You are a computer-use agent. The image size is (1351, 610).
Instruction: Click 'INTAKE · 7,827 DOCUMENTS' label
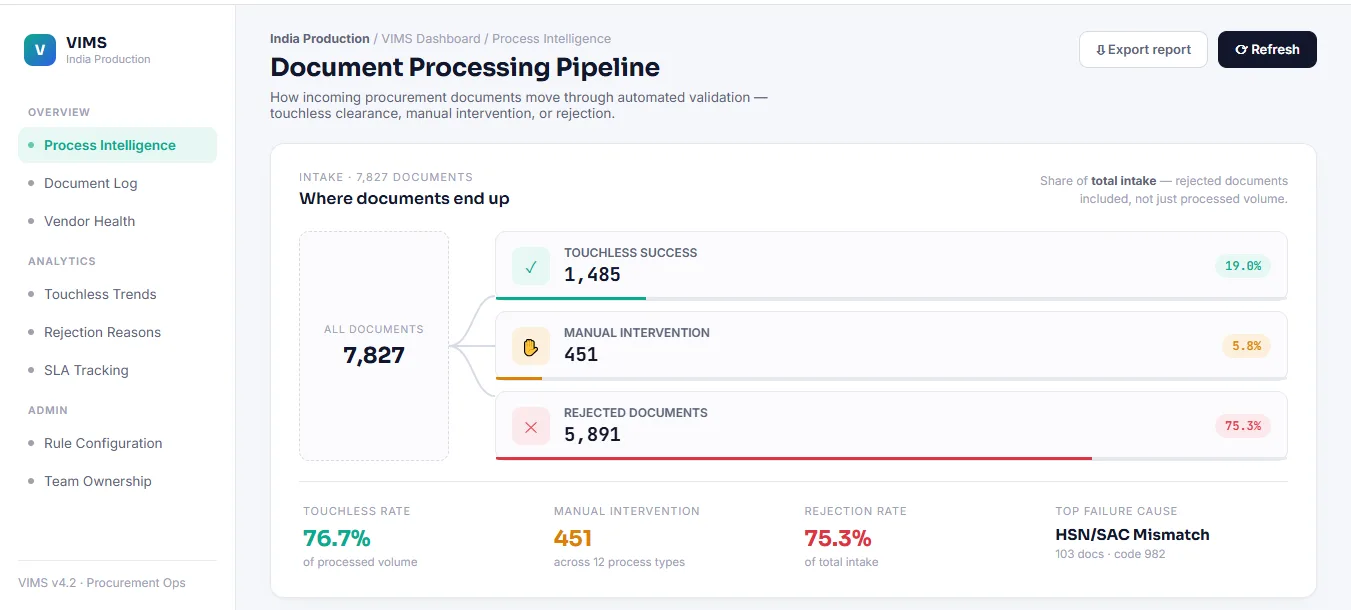[x=386, y=177]
